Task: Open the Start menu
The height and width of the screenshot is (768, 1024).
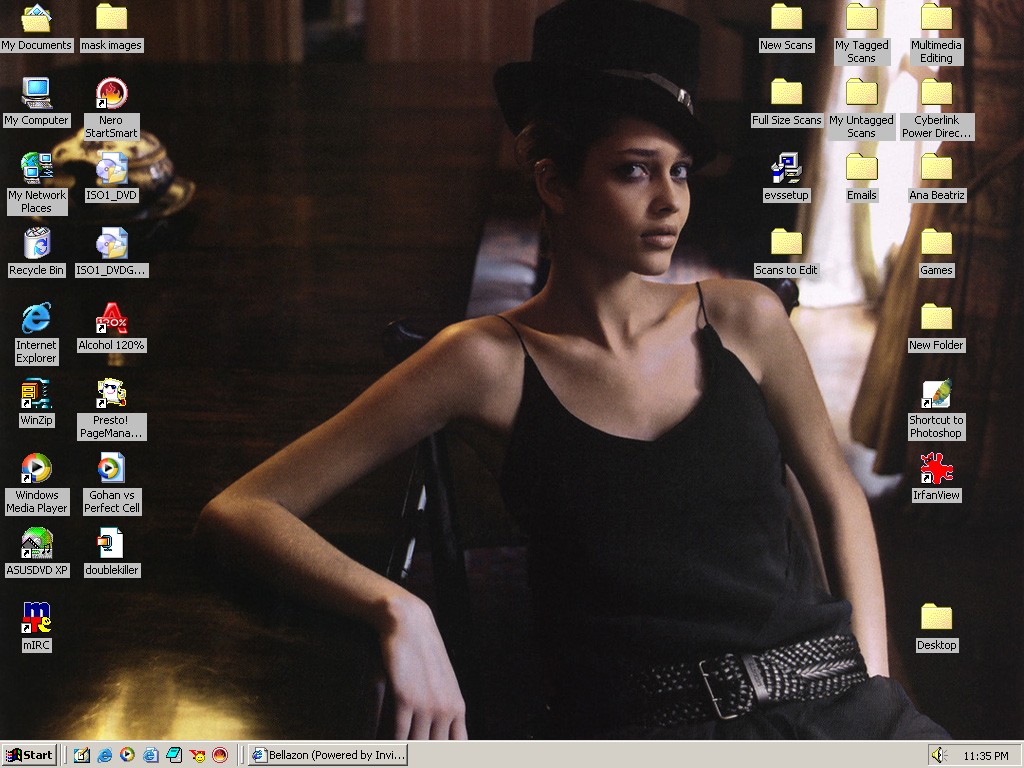Action: tap(29, 755)
